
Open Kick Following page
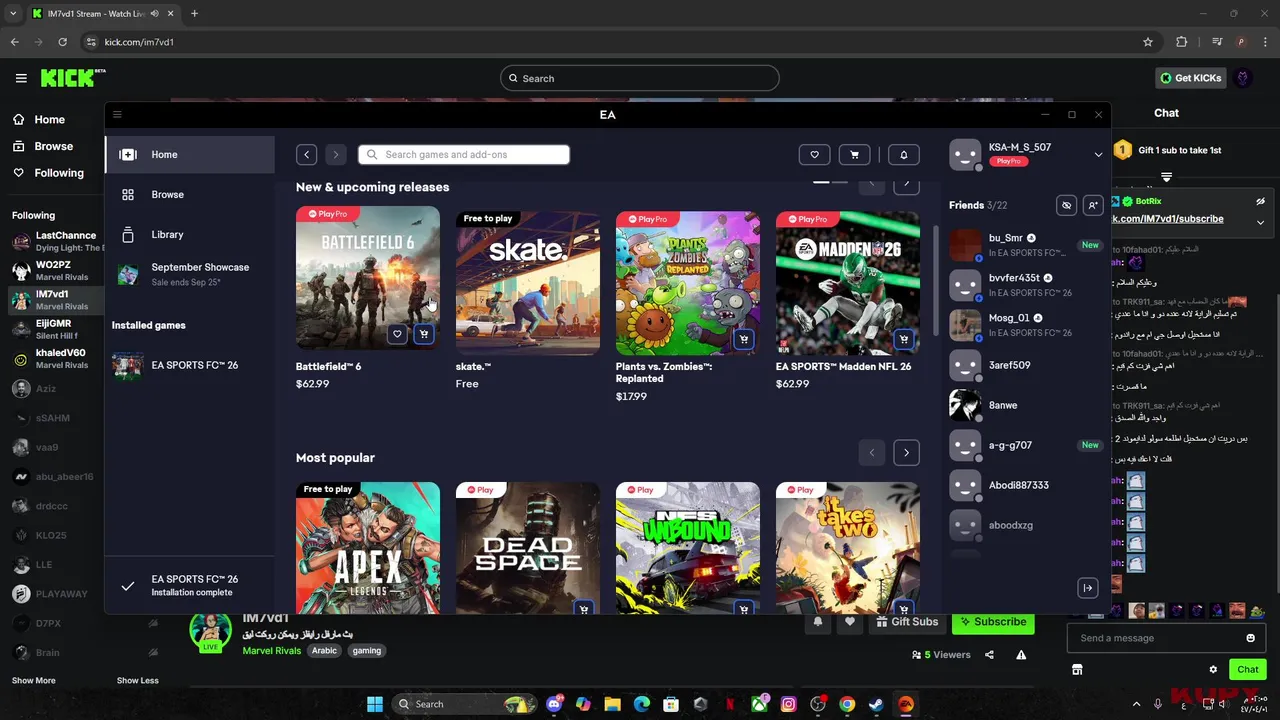tap(48, 173)
